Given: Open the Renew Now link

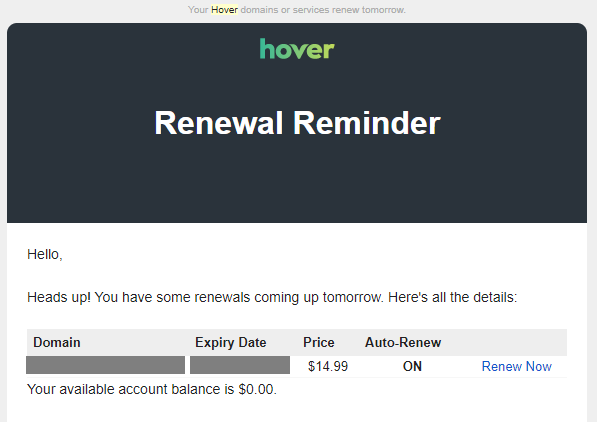Looking at the screenshot, I should [516, 366].
